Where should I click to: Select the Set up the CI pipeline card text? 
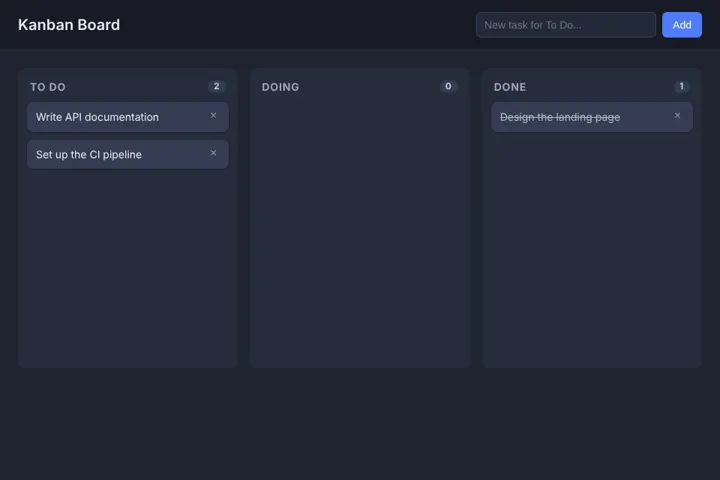coord(89,155)
